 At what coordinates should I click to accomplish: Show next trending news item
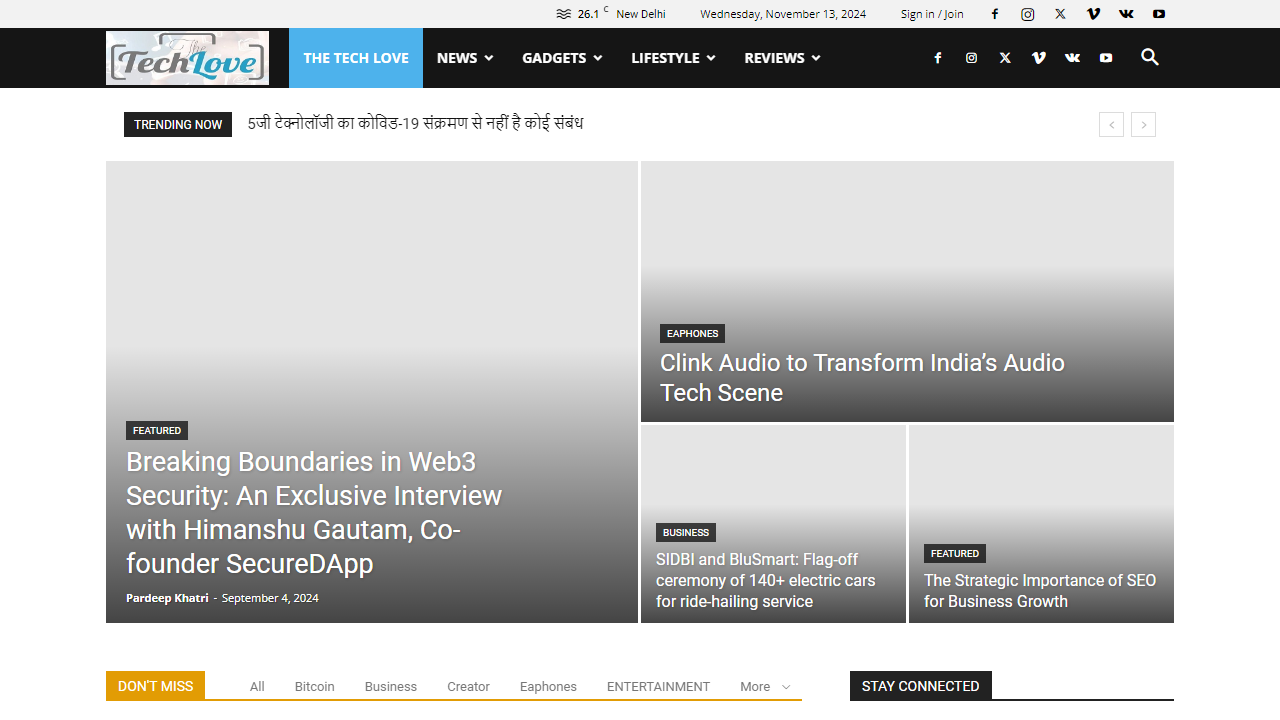click(x=1143, y=125)
